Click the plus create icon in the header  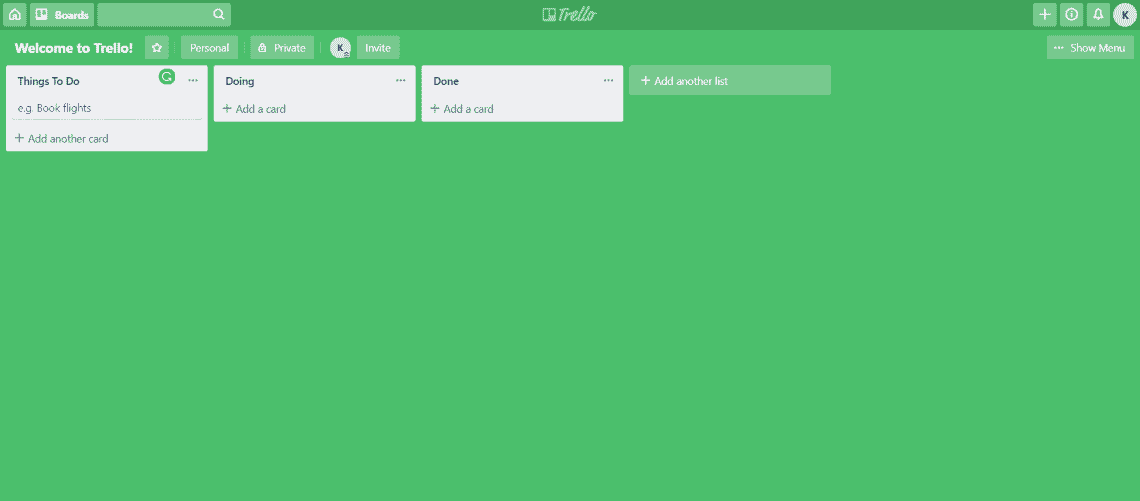(x=1045, y=15)
